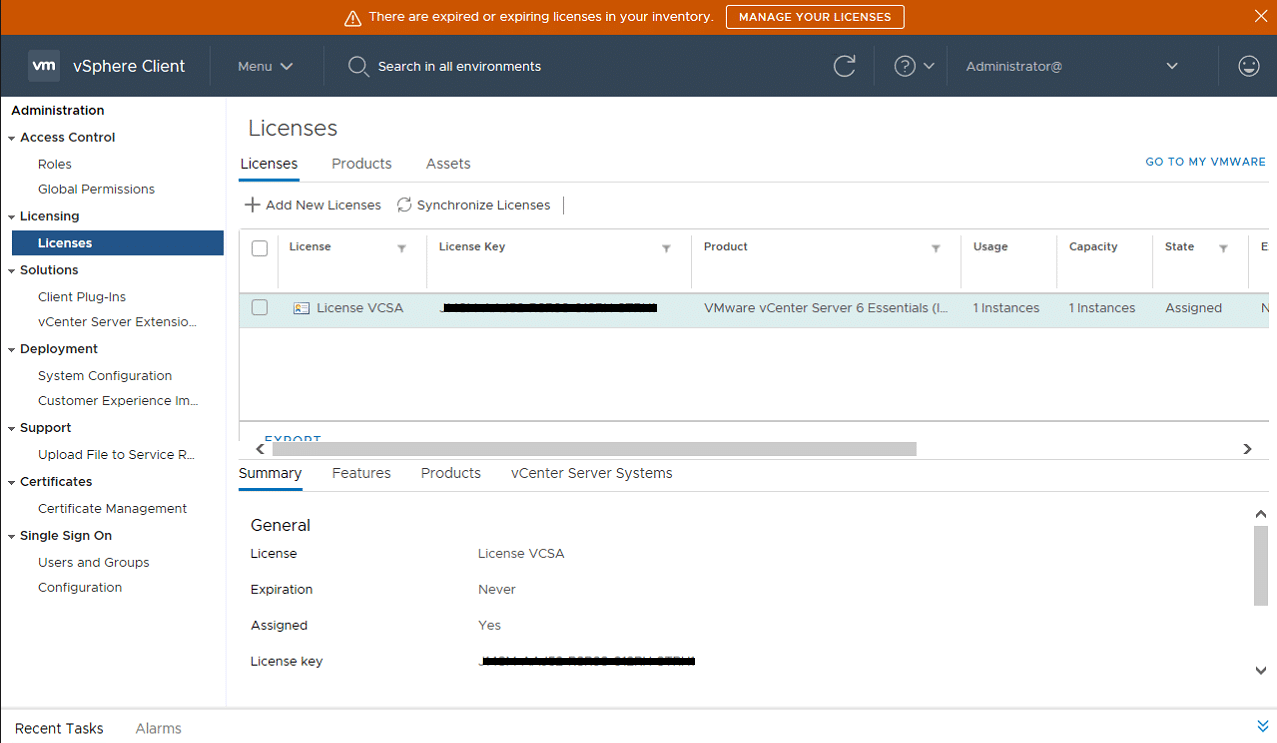This screenshot has height=743, width=1277.
Task: Switch to the Licenses tab
Action: pyautogui.click(x=269, y=164)
